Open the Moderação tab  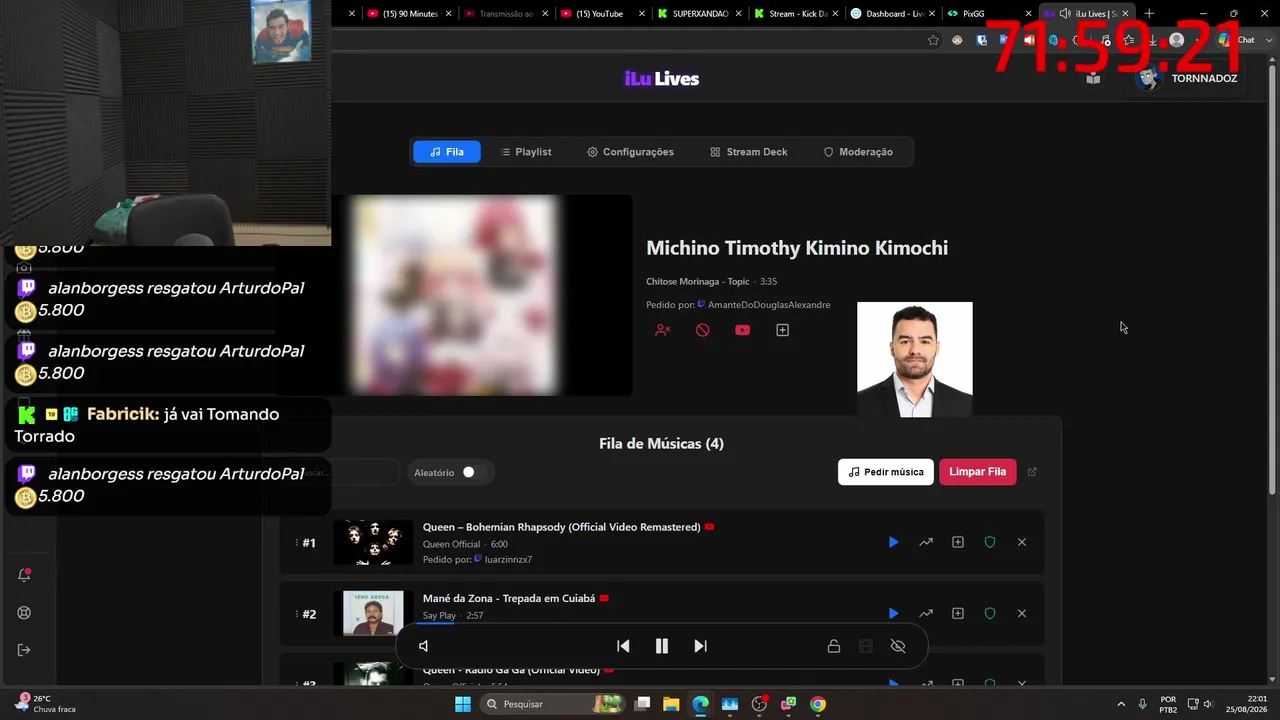coord(858,152)
